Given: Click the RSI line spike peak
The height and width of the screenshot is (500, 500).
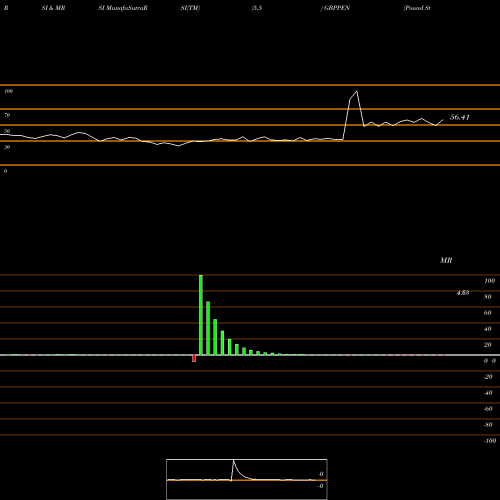Looking at the screenshot, I should point(357,91).
